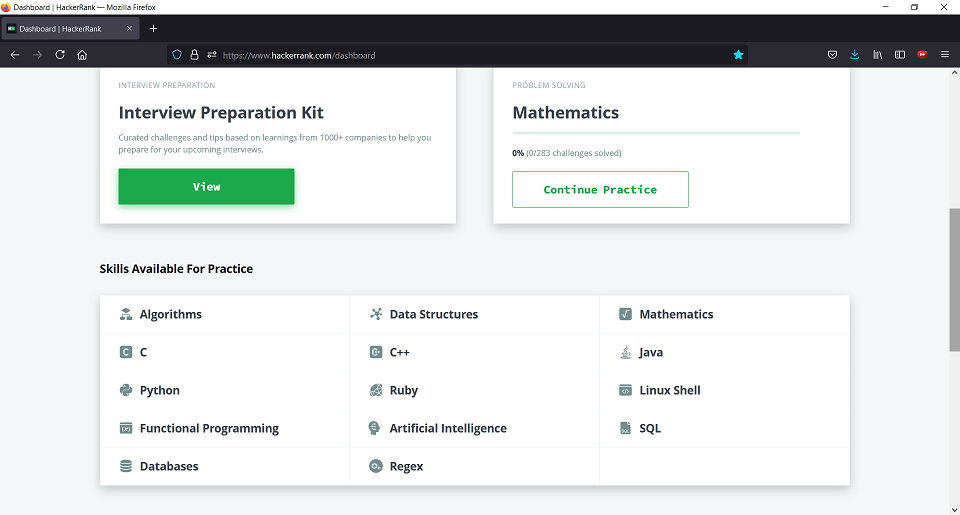Click the Databases stack icon

pyautogui.click(x=126, y=466)
